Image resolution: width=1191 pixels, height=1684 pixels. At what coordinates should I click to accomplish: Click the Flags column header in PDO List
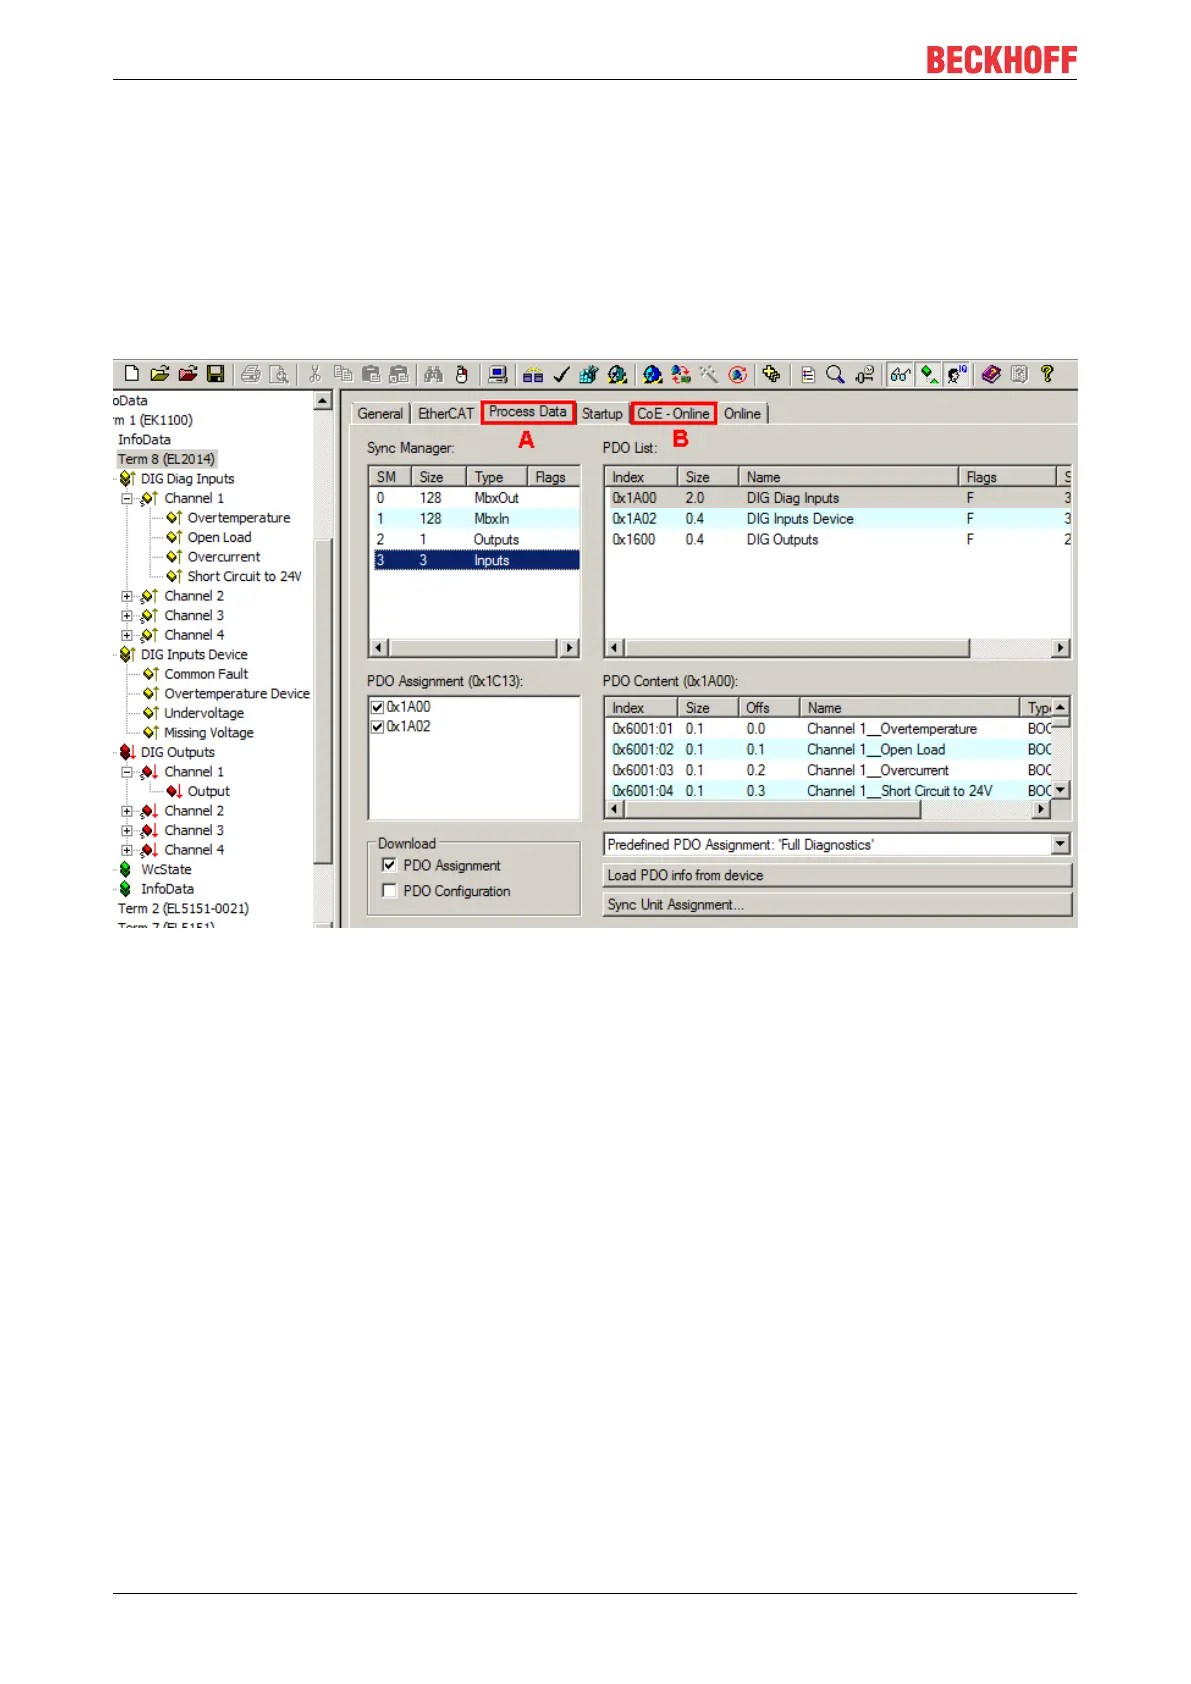coord(1007,477)
